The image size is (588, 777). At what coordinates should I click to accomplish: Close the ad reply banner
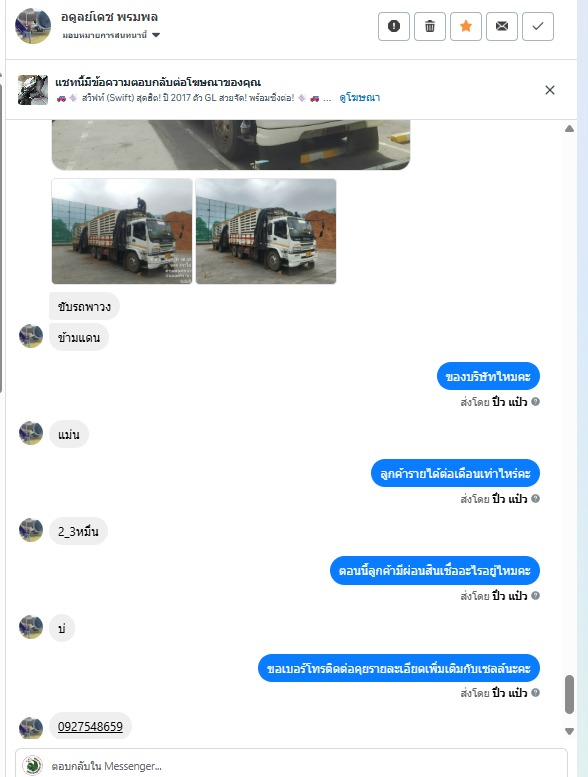(550, 90)
